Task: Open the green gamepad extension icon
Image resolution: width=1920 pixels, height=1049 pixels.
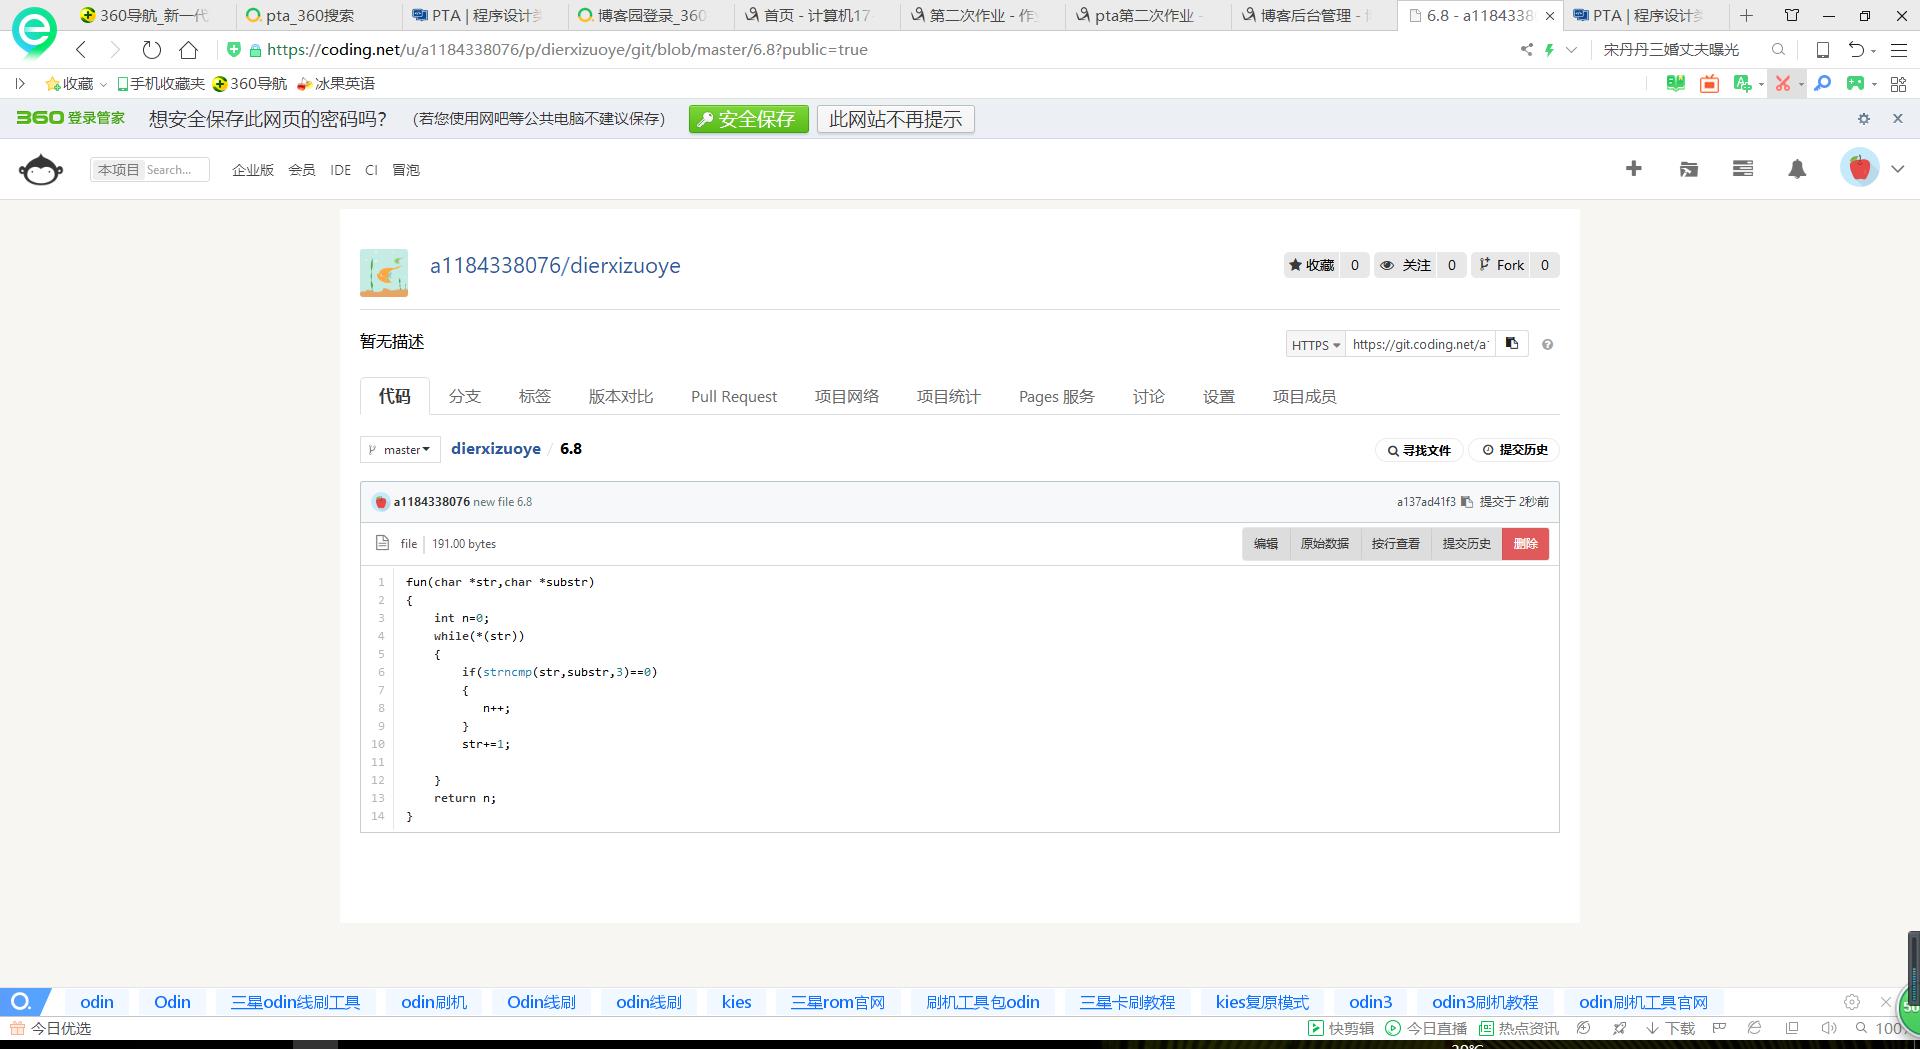Action: click(1856, 84)
